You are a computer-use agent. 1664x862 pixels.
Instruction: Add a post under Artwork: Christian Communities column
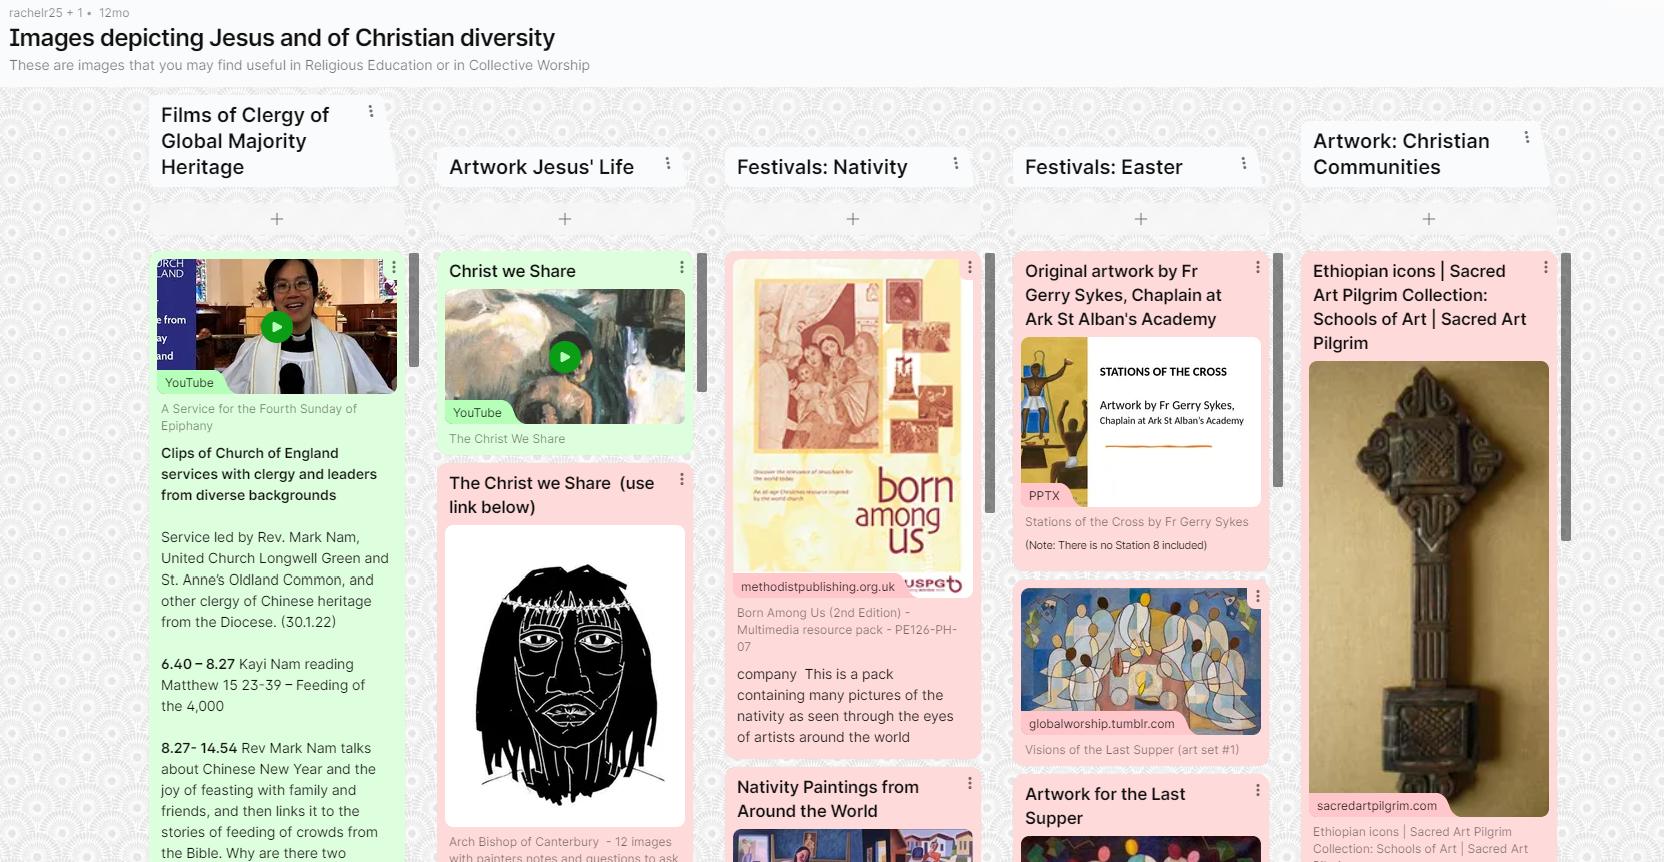tap(1429, 218)
